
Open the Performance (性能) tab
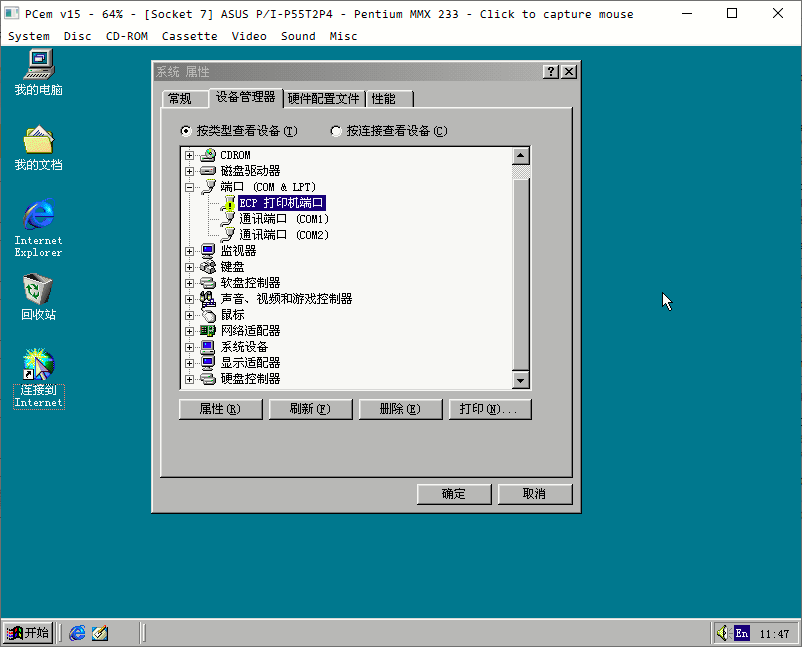(389, 99)
